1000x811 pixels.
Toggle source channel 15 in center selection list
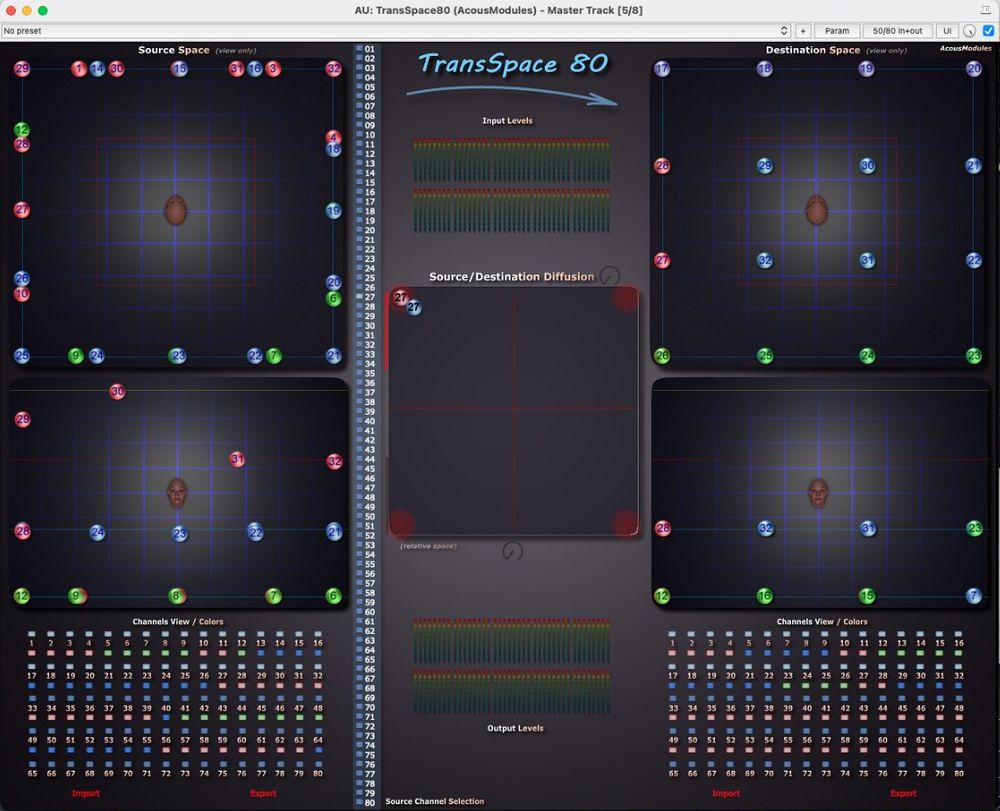tap(360, 182)
